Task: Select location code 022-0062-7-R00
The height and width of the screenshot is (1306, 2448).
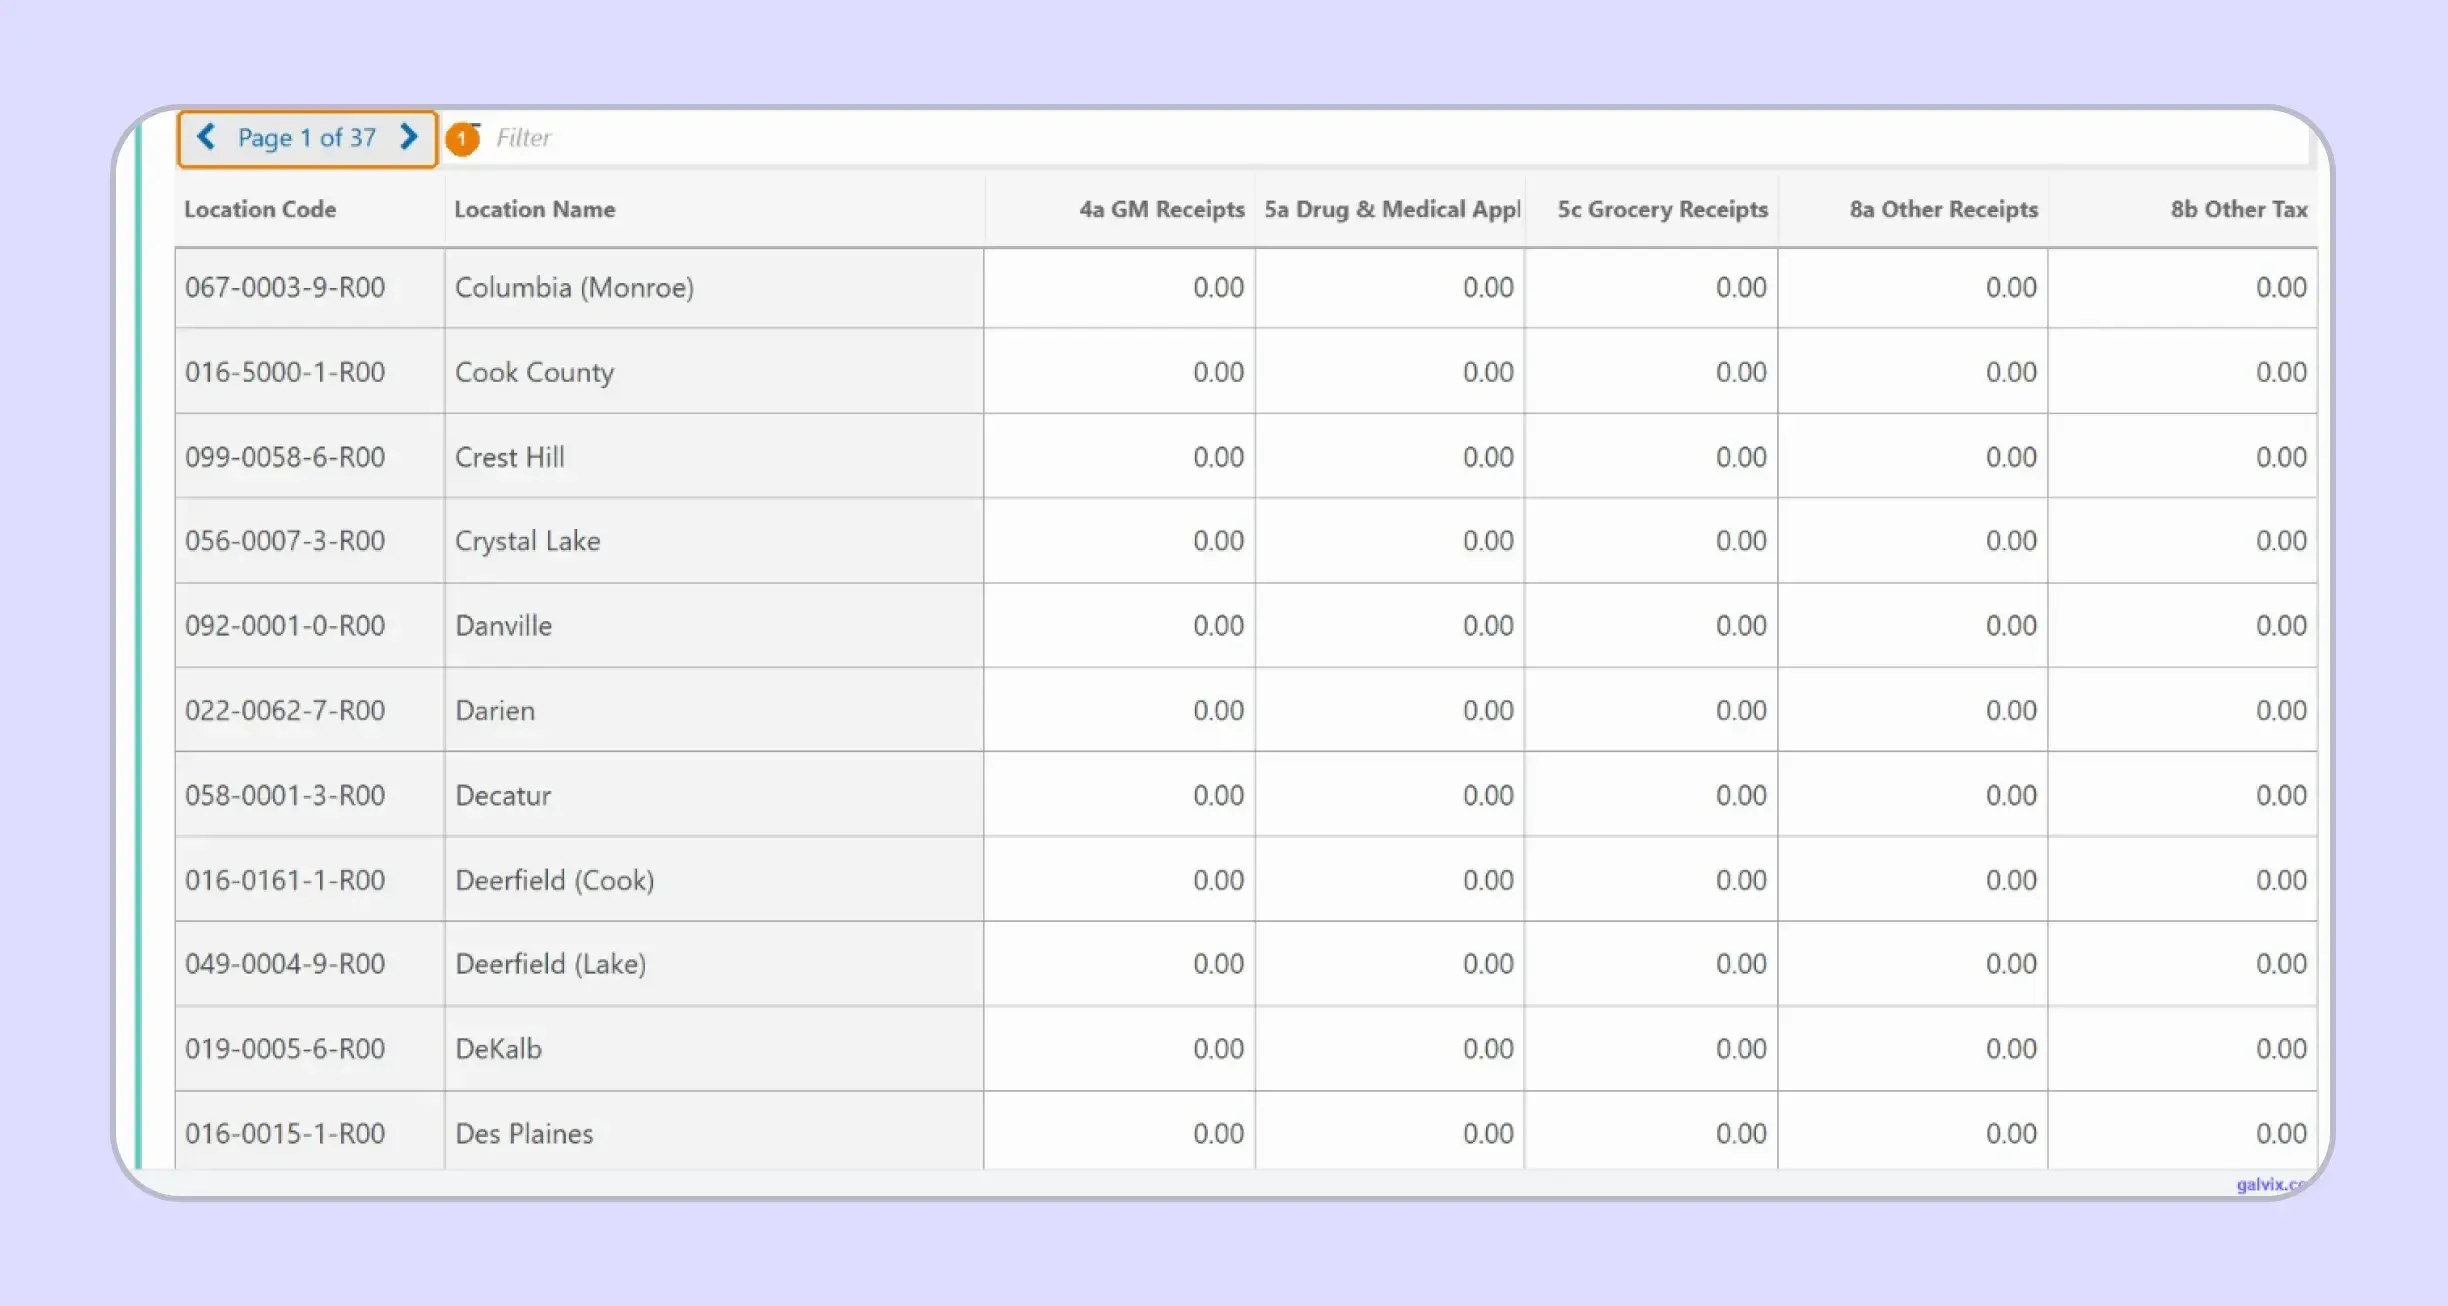Action: click(x=285, y=711)
